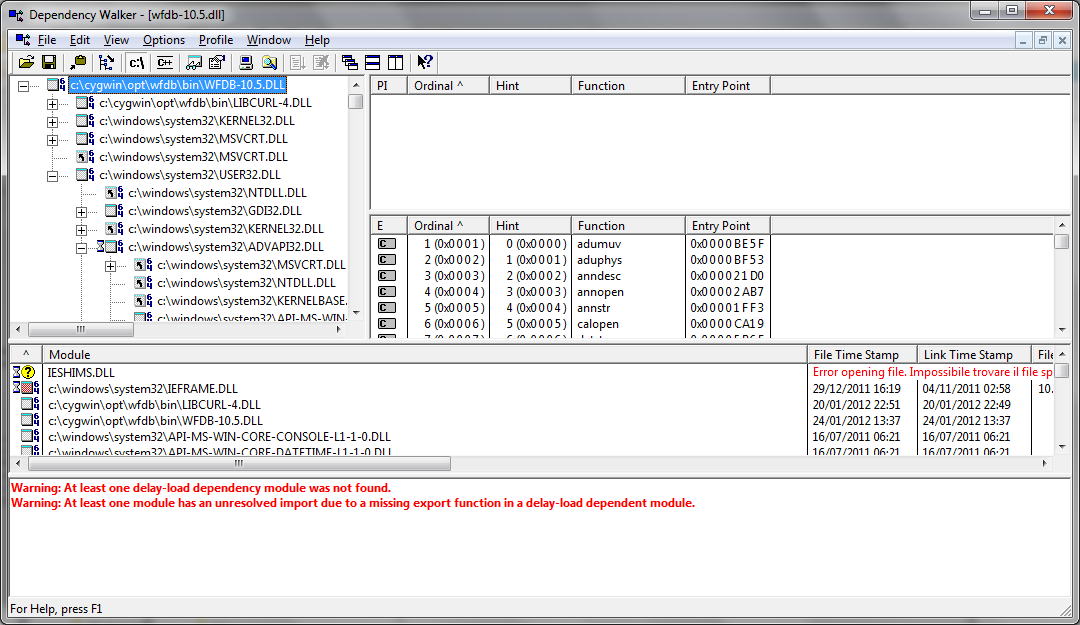Toggle the Undecorate C++ Functions button
Screen dimensions: 1080x625
(x=164, y=62)
